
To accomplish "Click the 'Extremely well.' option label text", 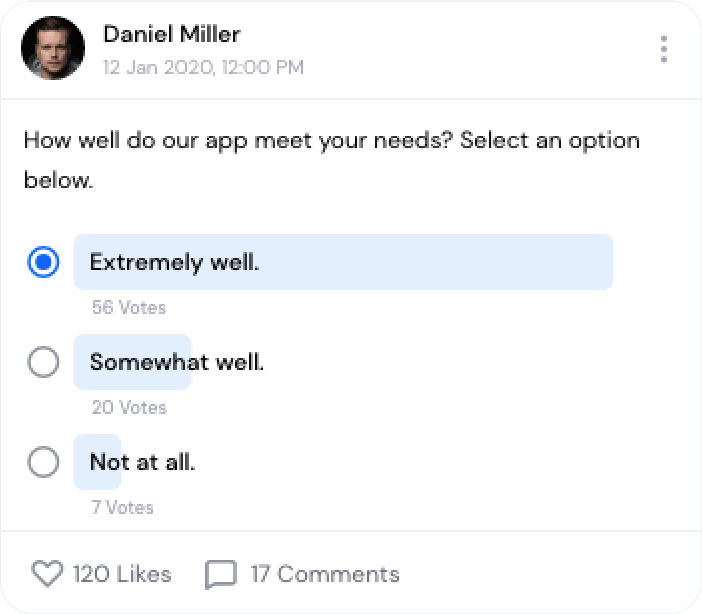I will click(174, 263).
